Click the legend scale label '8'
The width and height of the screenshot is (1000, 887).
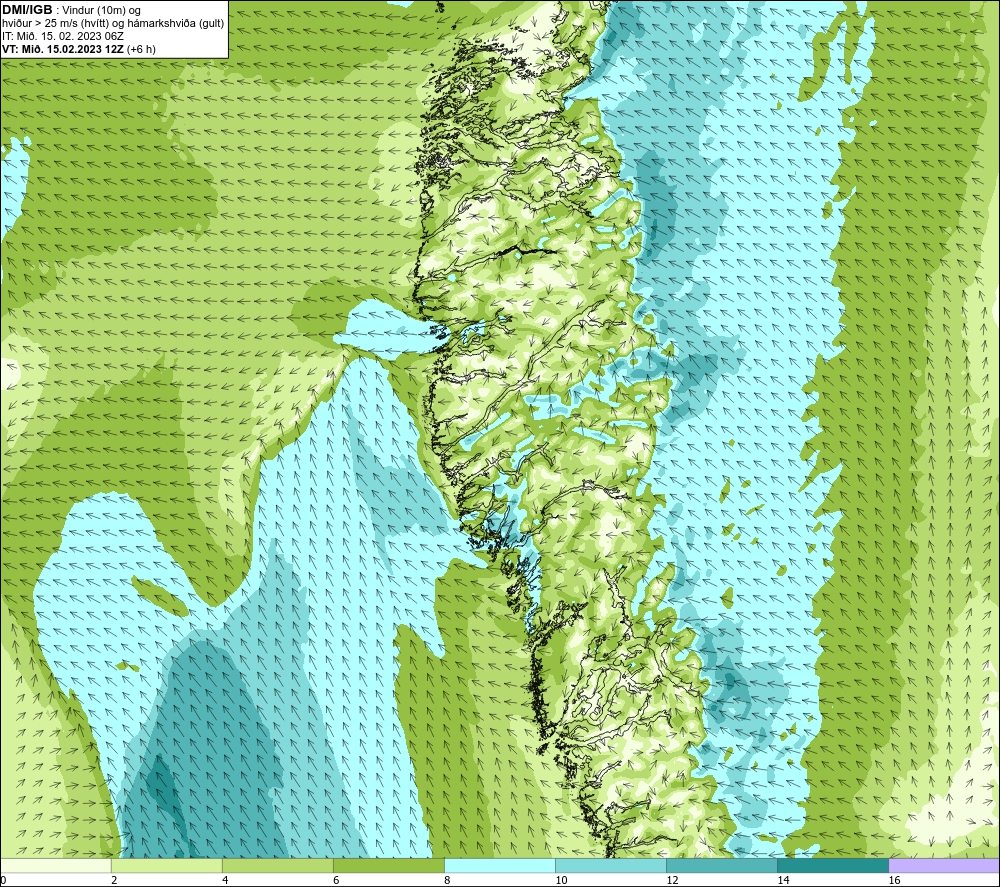[446, 880]
